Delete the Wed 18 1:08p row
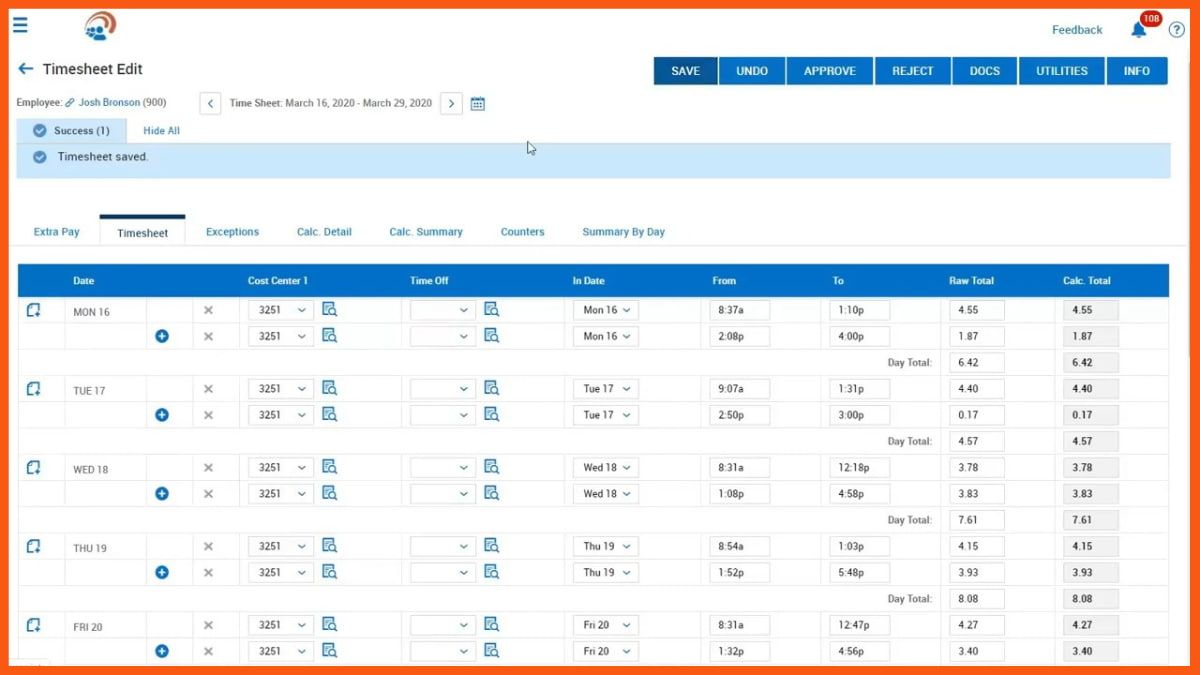1200x675 pixels. [x=208, y=494]
